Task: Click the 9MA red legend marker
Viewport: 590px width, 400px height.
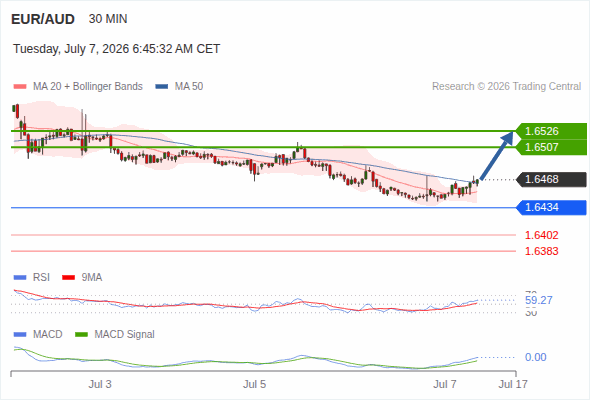Action: (68, 278)
